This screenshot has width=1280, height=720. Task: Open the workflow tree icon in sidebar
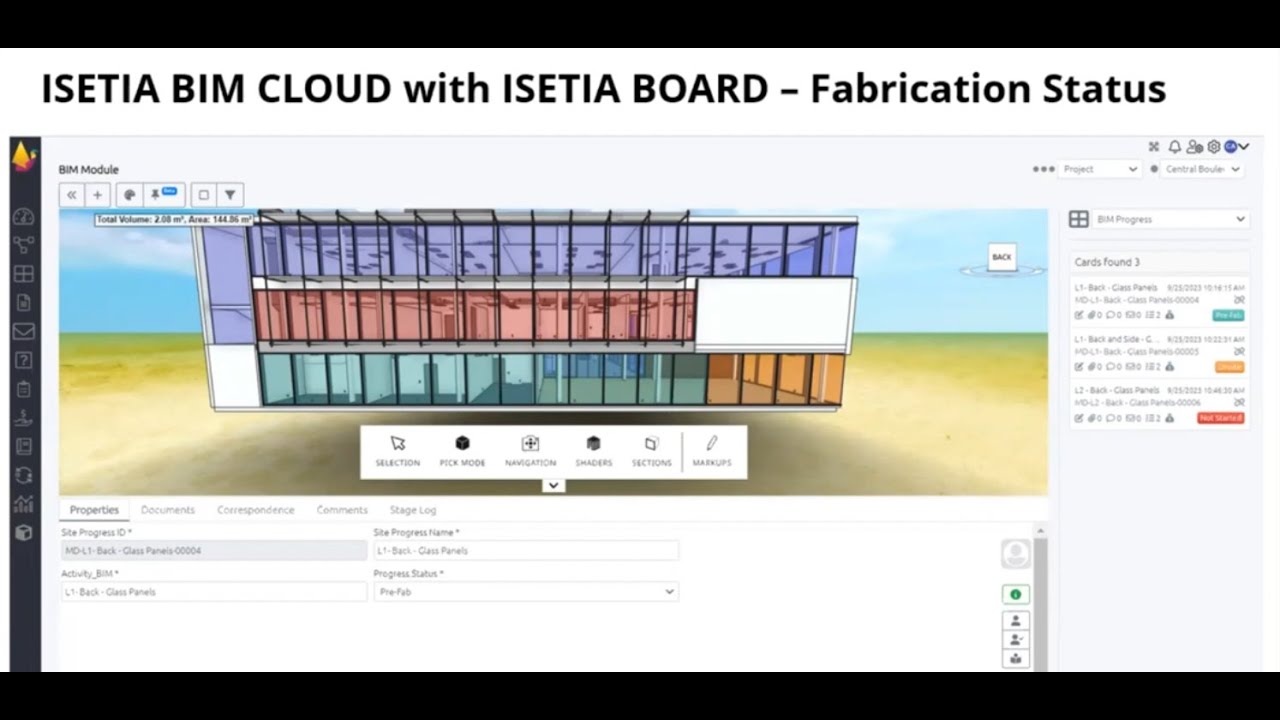24,245
